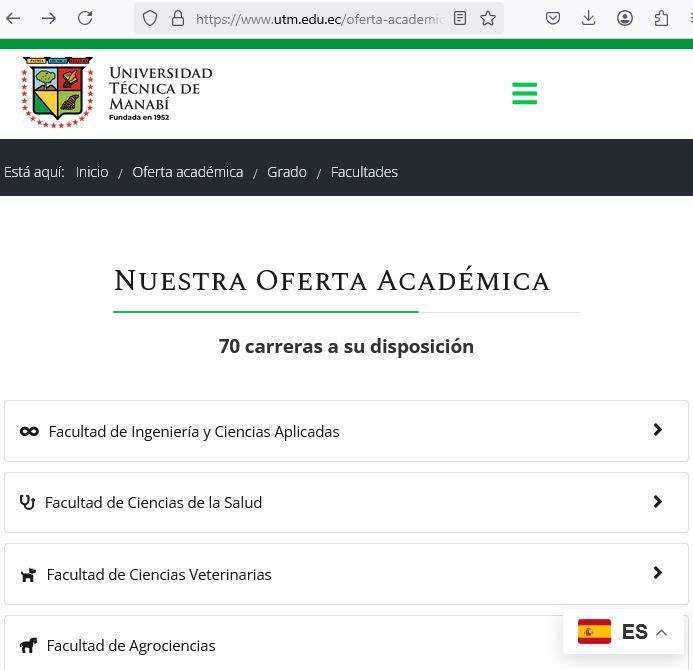This screenshot has height=670, width=693.
Task: Click chevron on Ciencias de la Salud row
Action: (x=658, y=501)
